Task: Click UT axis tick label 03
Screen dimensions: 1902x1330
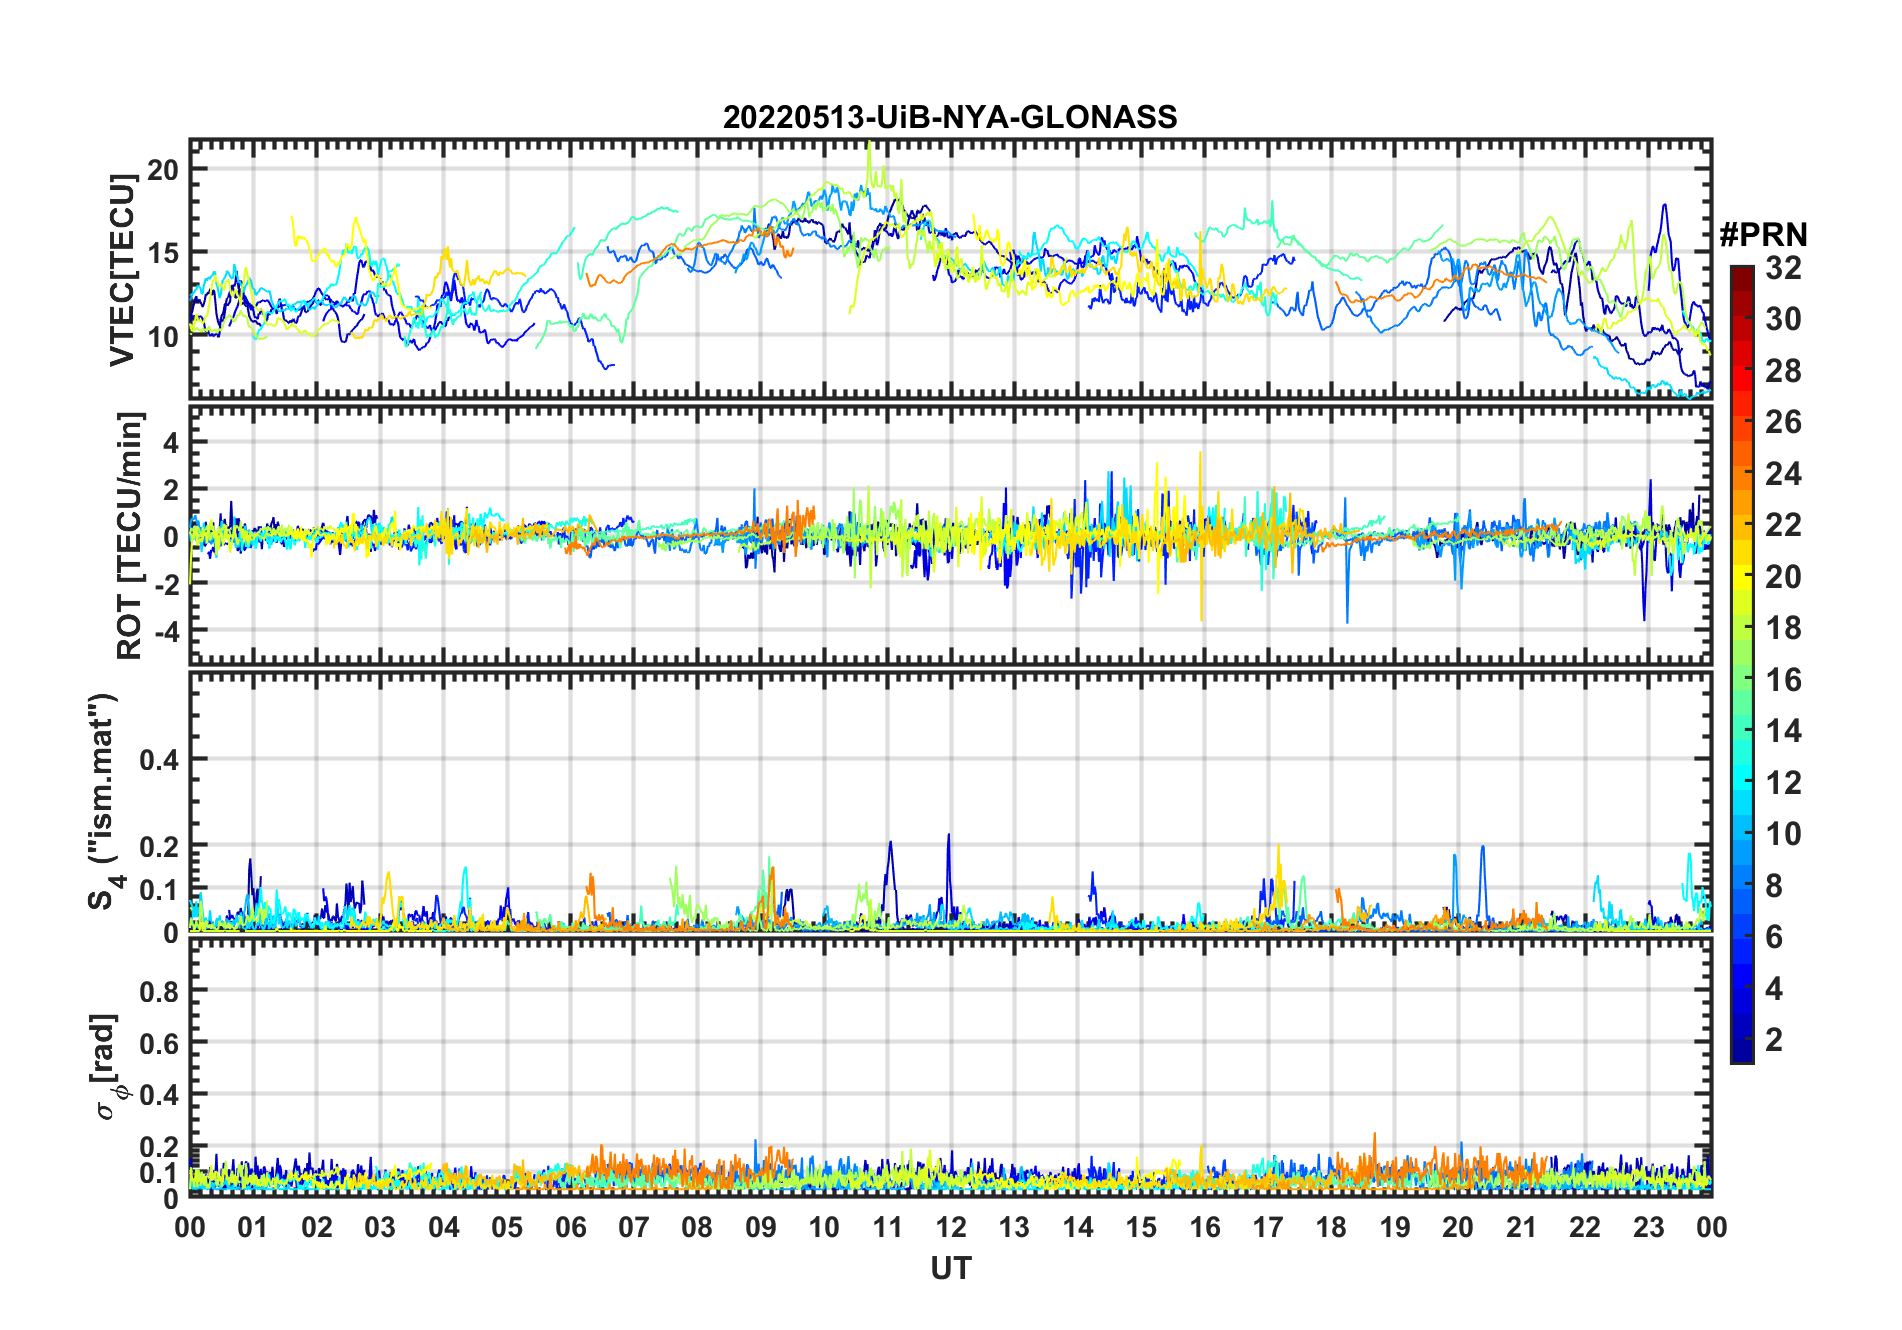Action: (380, 1227)
